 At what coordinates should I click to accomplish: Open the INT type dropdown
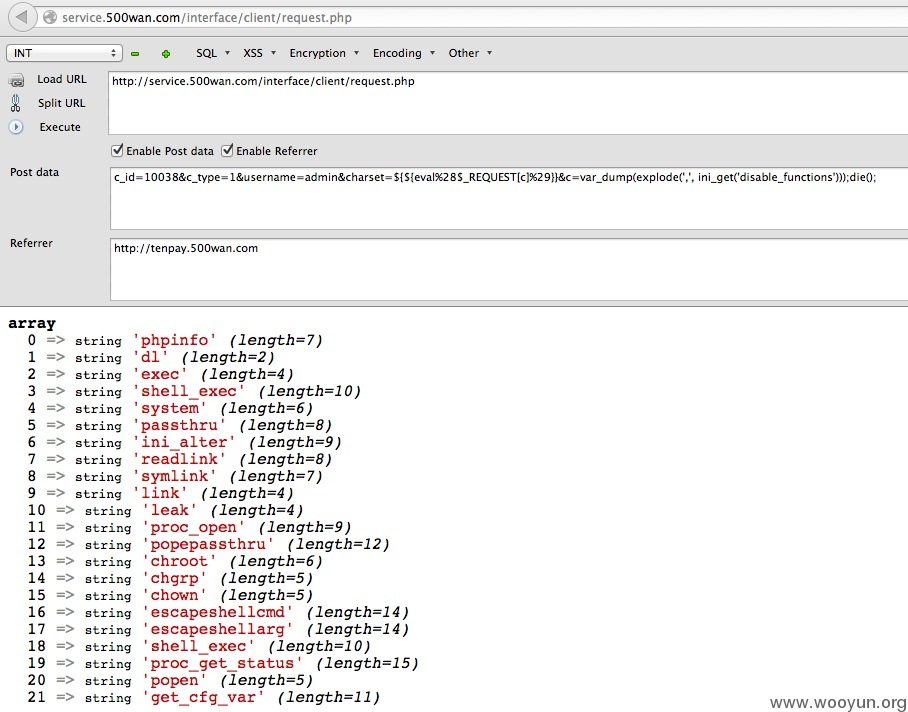click(64, 53)
